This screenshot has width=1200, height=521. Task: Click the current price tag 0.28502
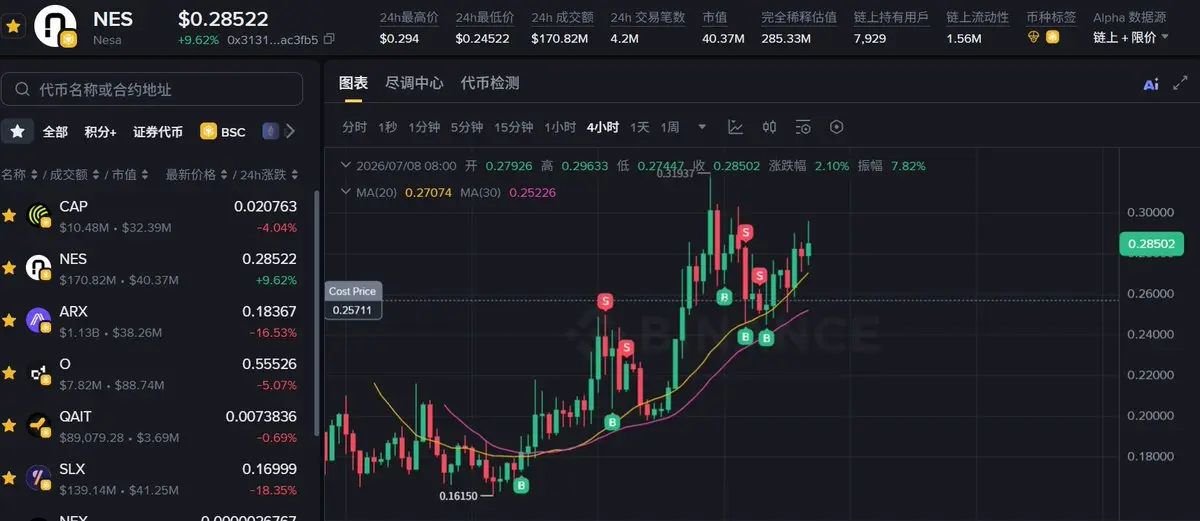(x=1153, y=243)
